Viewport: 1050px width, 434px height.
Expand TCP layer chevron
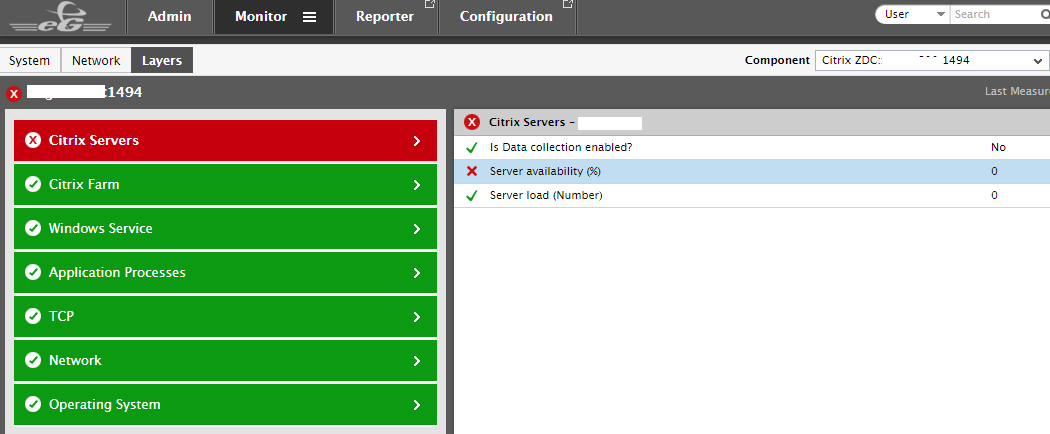click(417, 317)
